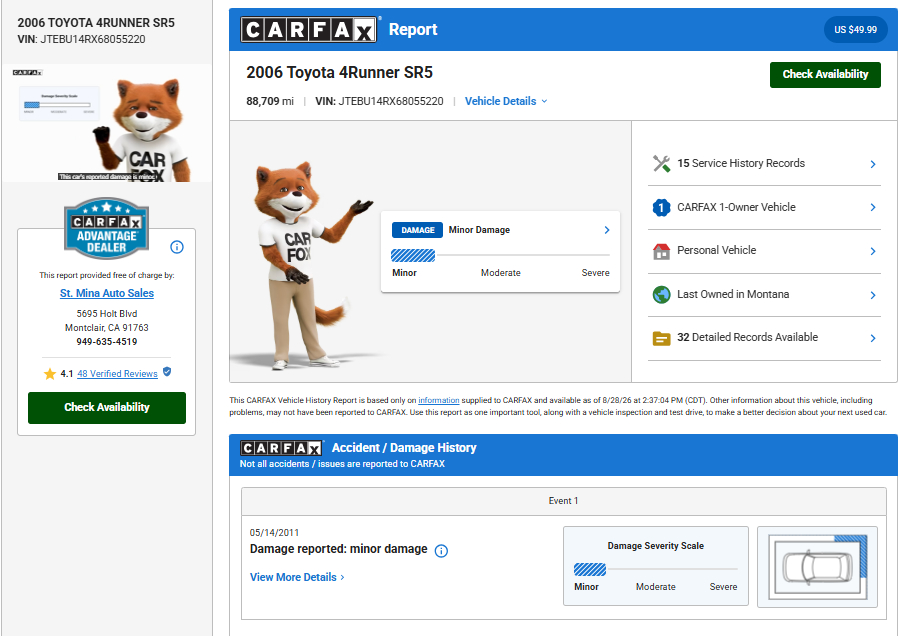900x636 pixels.
Task: Click the wrench Service History icon
Action: (661, 164)
